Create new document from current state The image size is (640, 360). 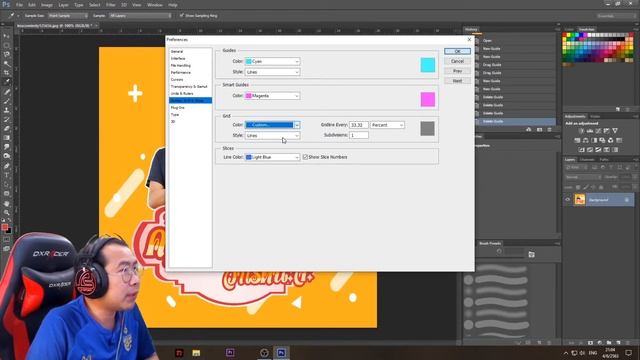529,129
